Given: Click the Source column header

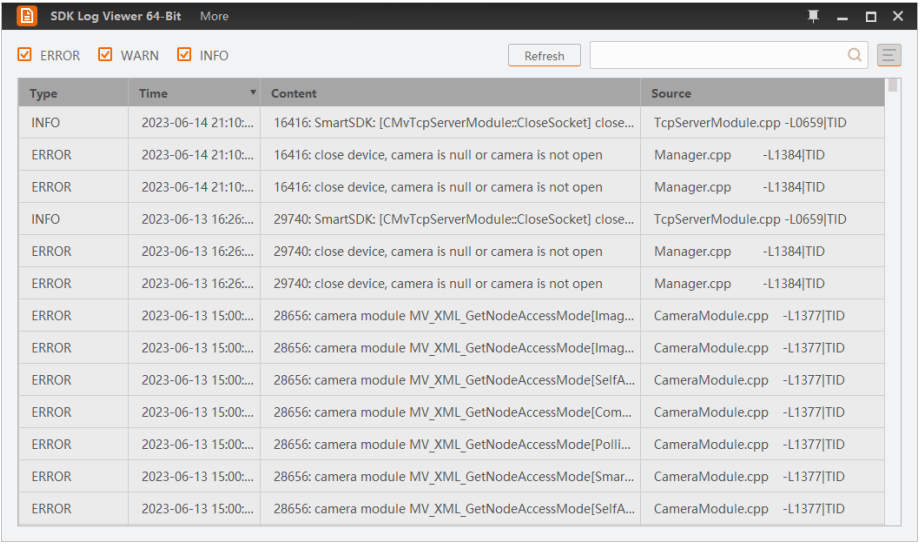Looking at the screenshot, I should tap(763, 93).
